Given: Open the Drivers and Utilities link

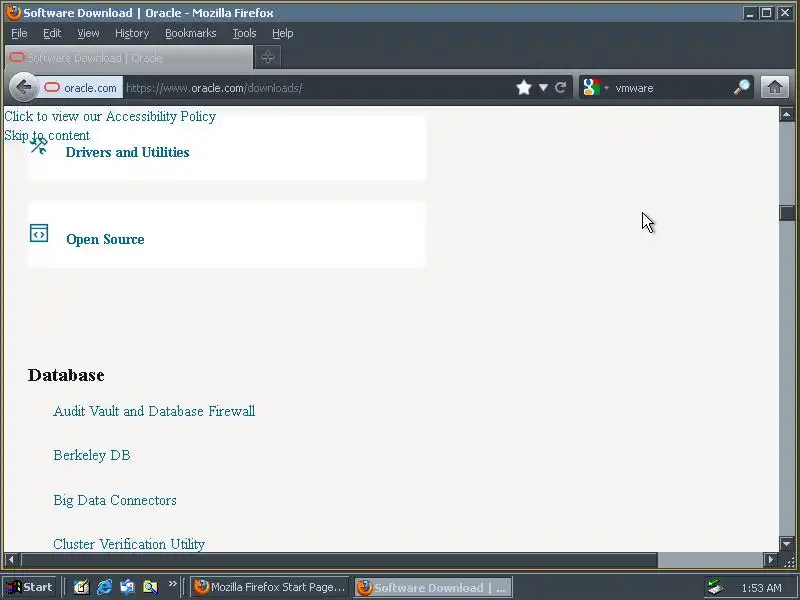Looking at the screenshot, I should [x=128, y=152].
